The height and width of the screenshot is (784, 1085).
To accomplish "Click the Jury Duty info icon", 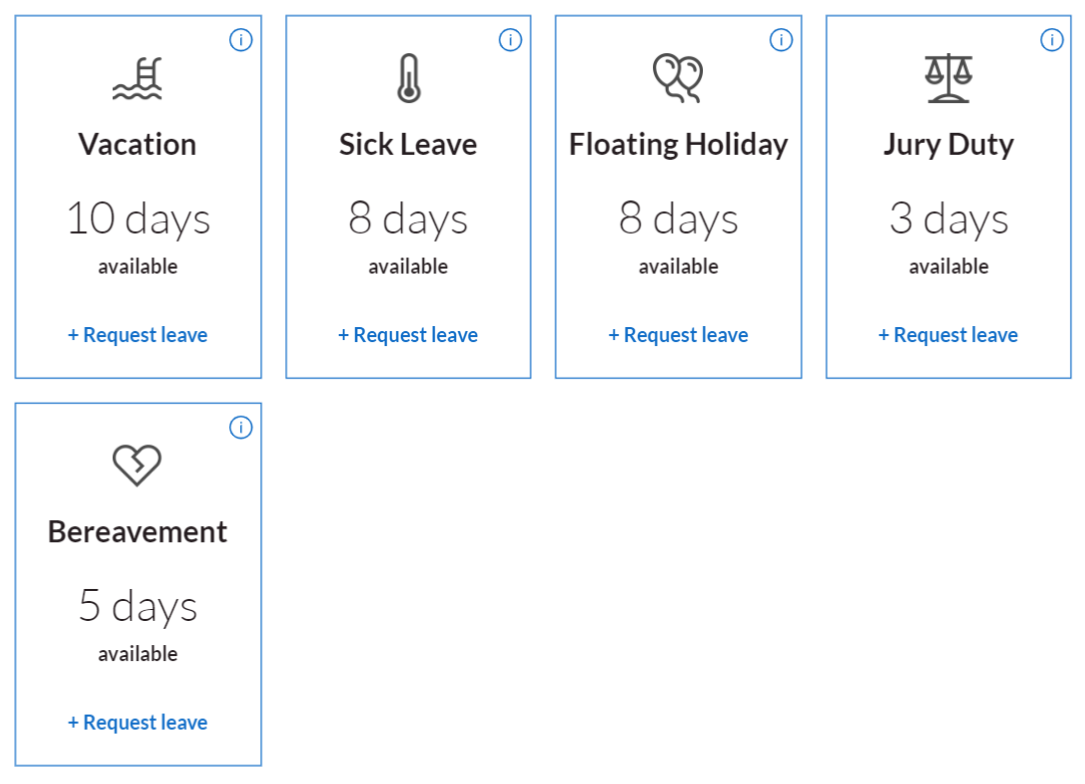I will pyautogui.click(x=1051, y=40).
